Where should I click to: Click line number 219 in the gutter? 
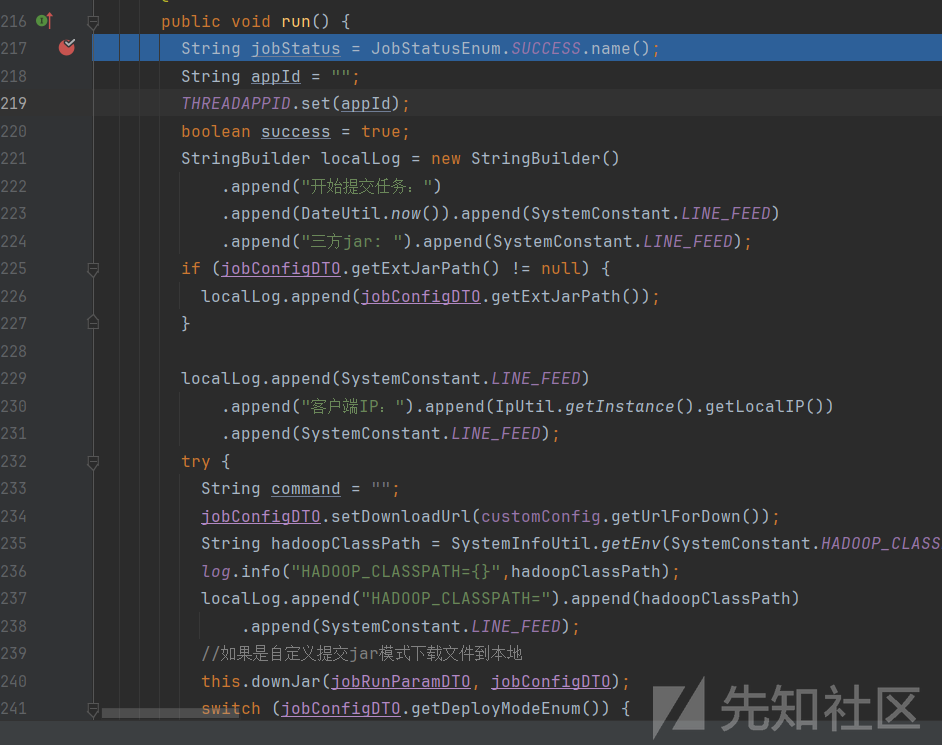[x=13, y=103]
